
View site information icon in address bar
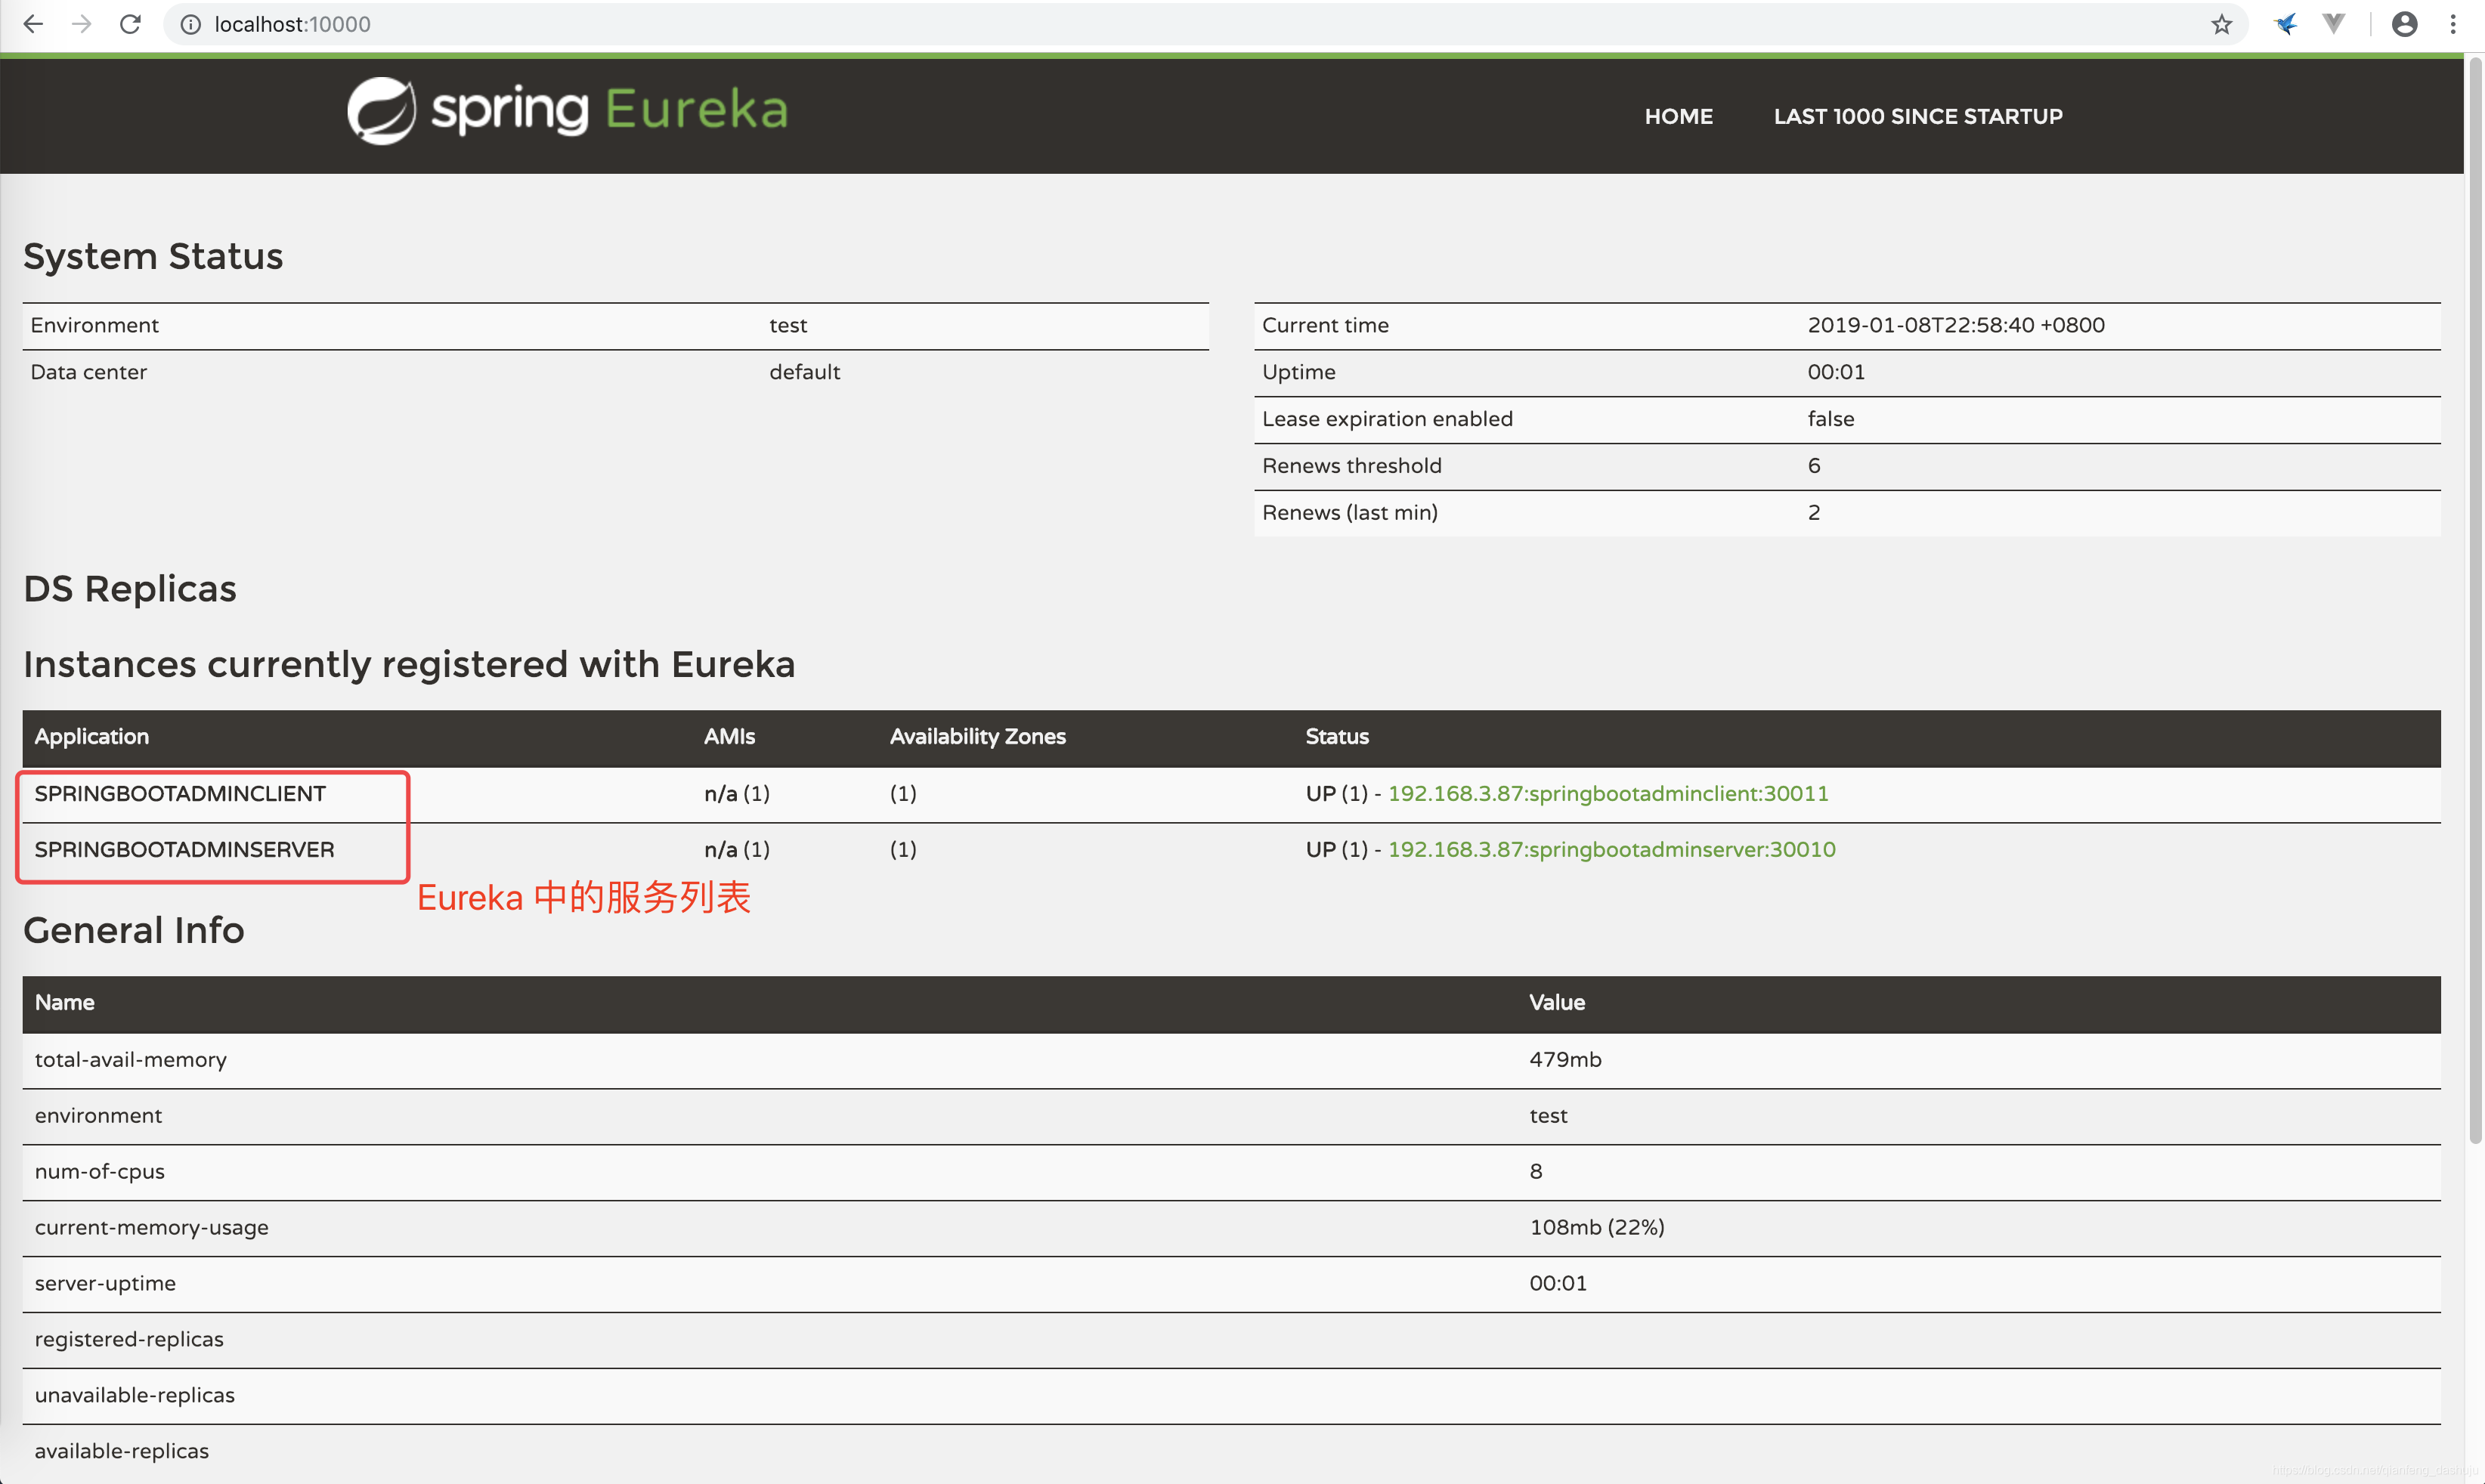coord(190,24)
